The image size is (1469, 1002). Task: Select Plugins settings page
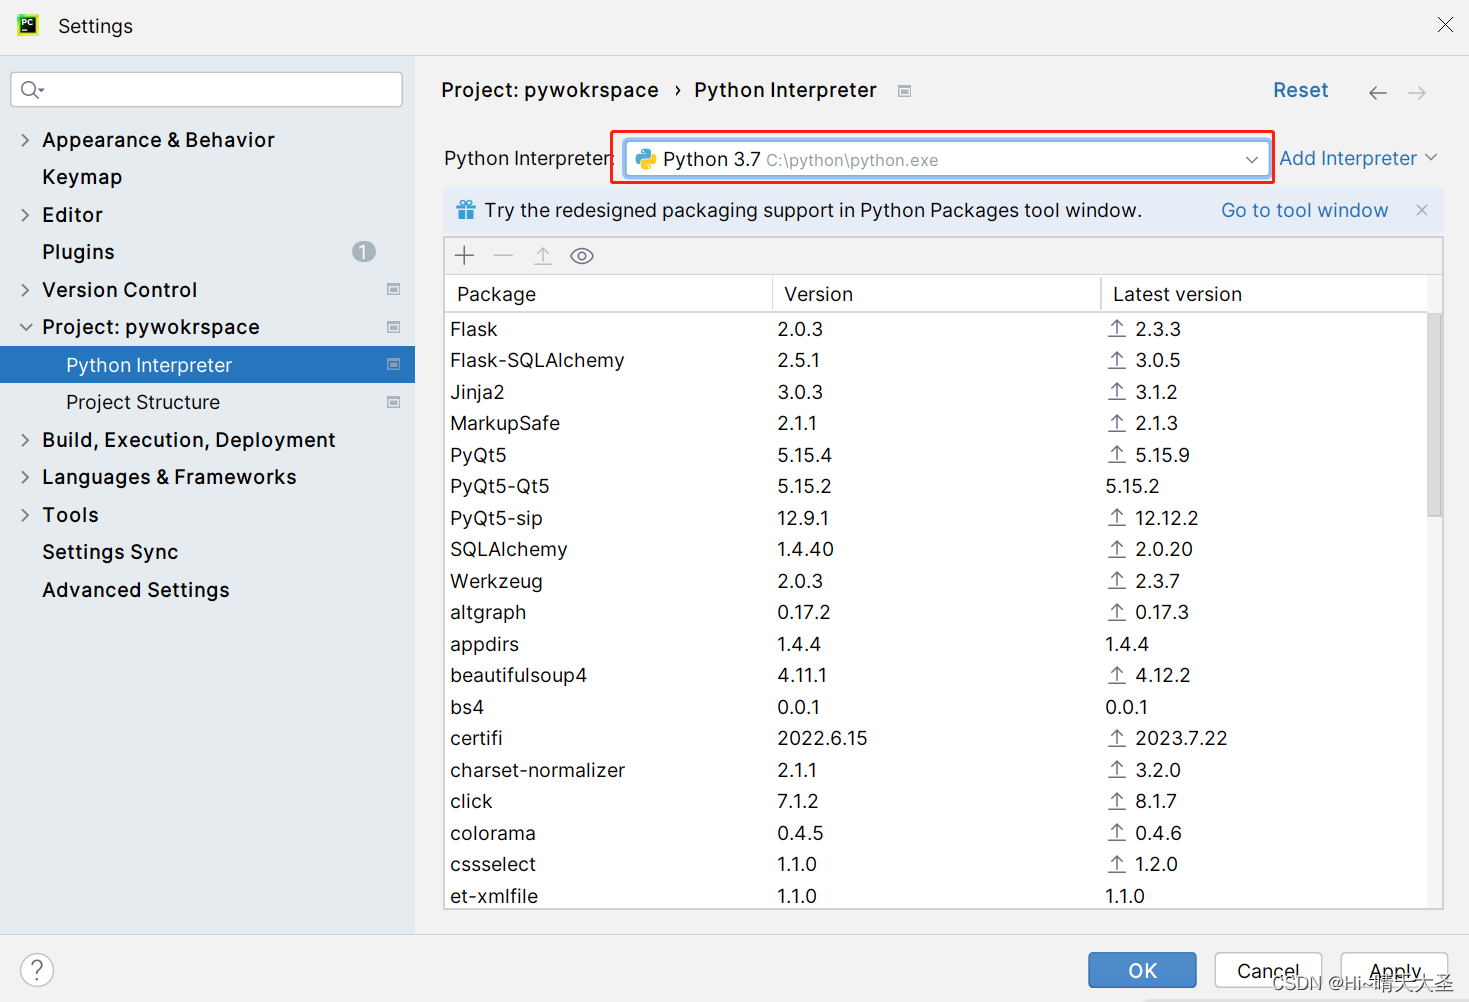(78, 252)
